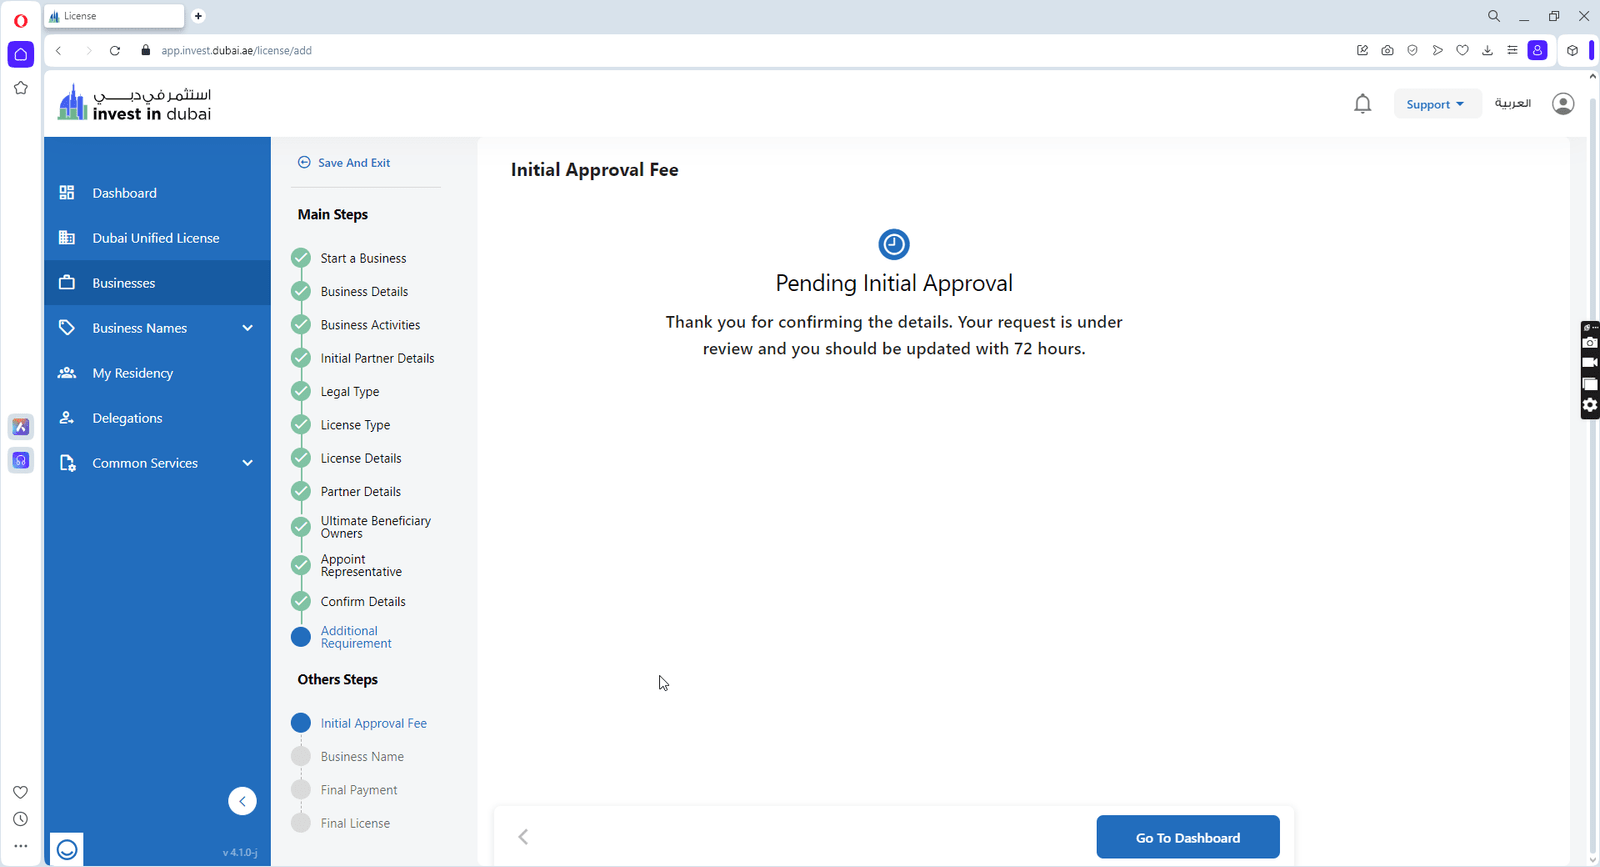Image resolution: width=1600 pixels, height=867 pixels.
Task: Click the Save And Exit arrow icon
Action: [x=304, y=162]
